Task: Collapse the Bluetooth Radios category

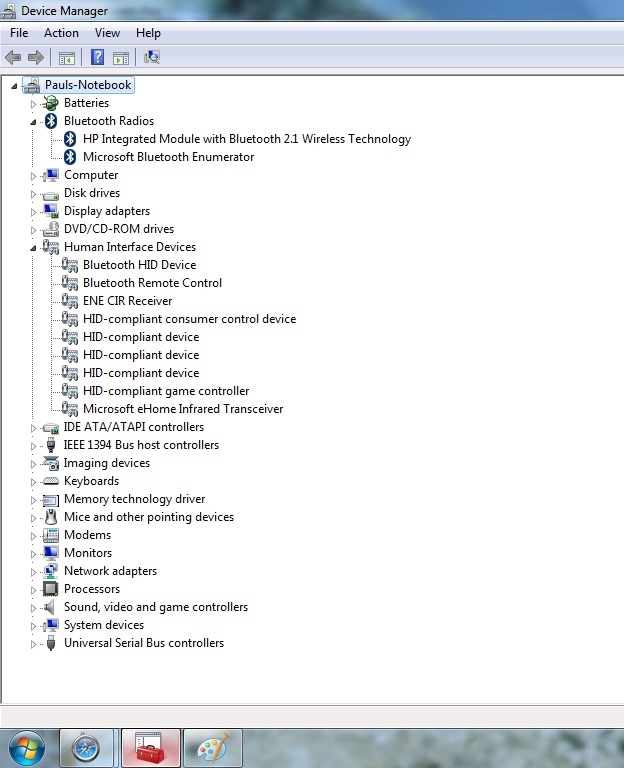Action: [33, 122]
